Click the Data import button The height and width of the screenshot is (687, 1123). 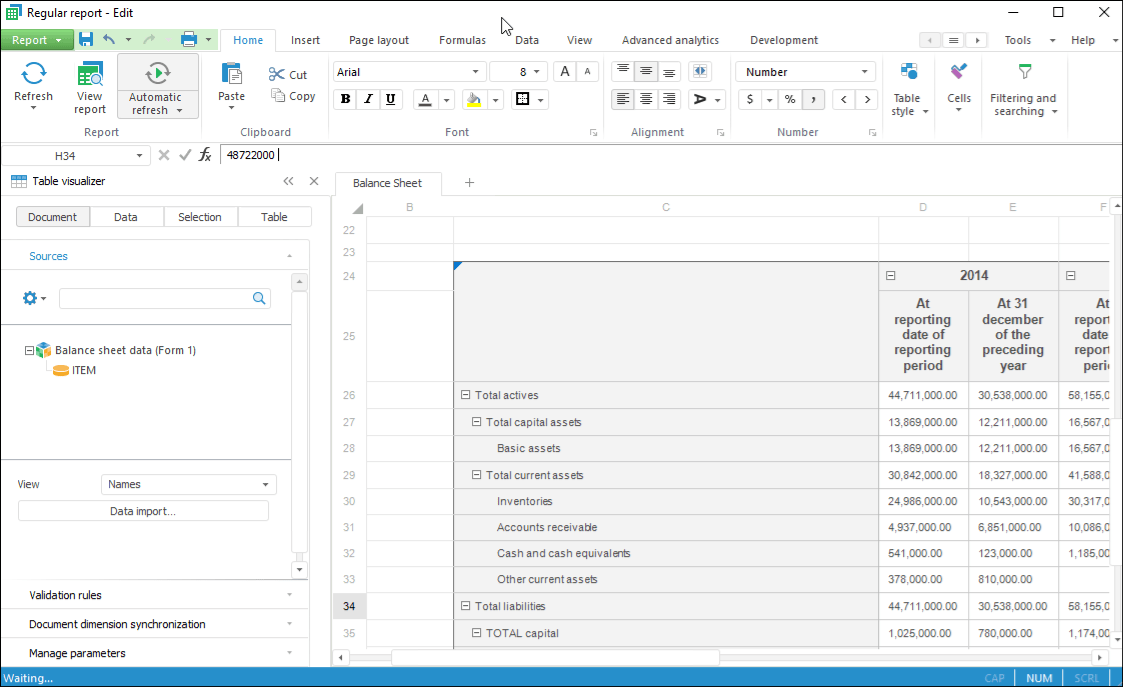(x=143, y=511)
